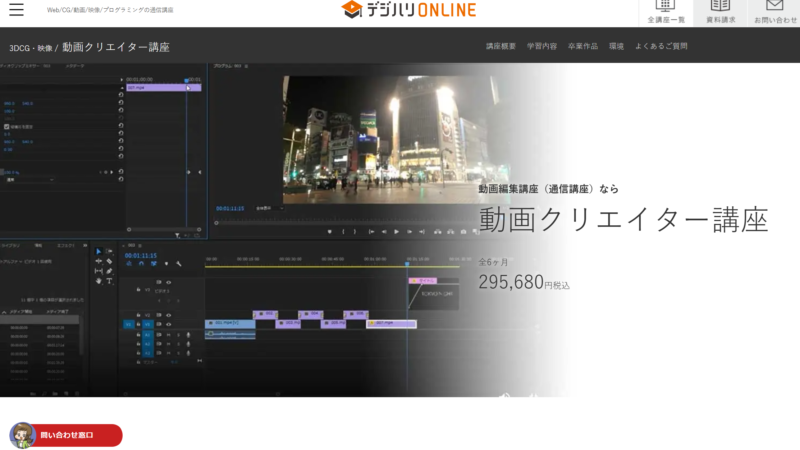This screenshot has height=450, width=800.
Task: Reset the first Effect Controls parameter
Action: 121,95
